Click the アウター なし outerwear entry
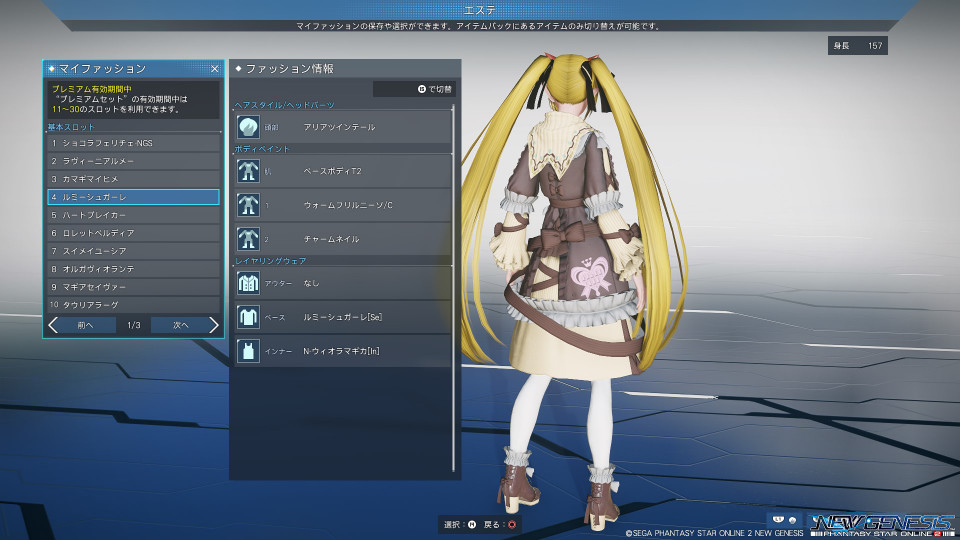 pos(343,283)
